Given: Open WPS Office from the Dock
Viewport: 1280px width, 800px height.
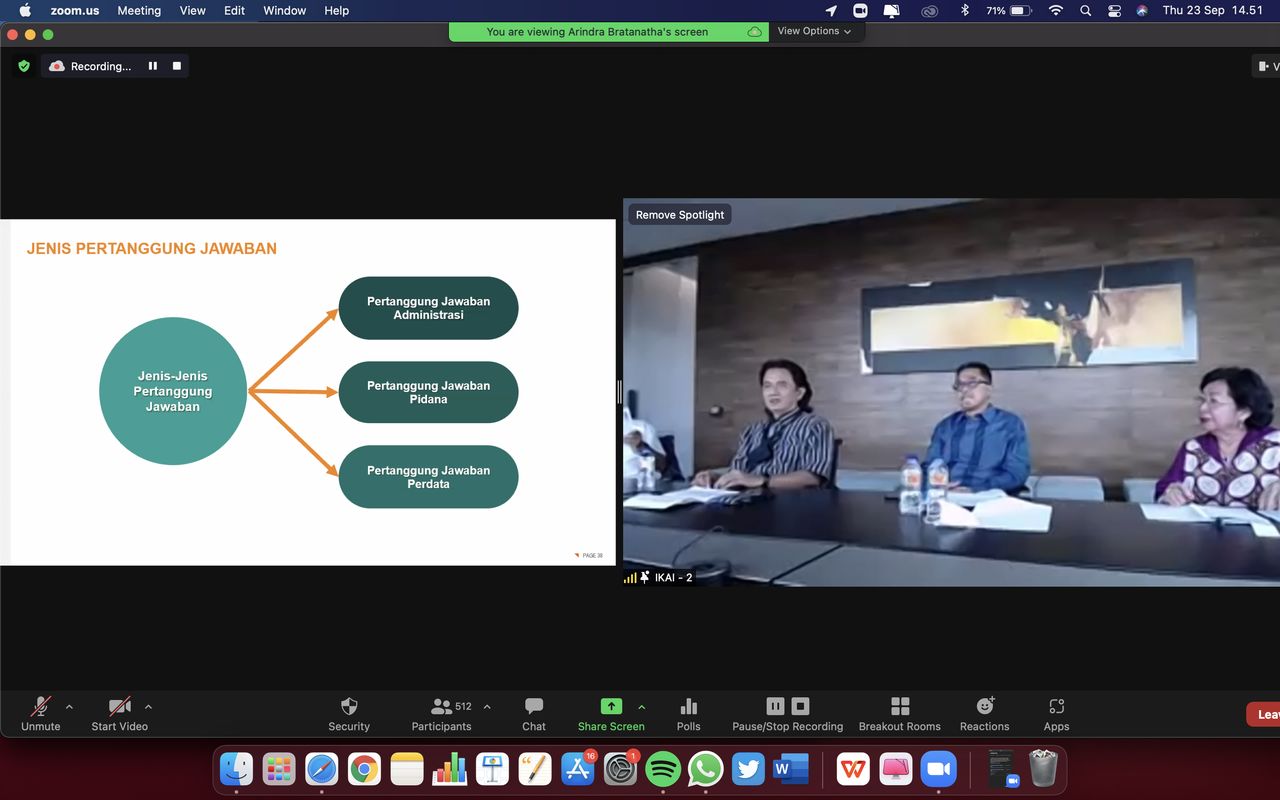Looking at the screenshot, I should click(x=853, y=768).
